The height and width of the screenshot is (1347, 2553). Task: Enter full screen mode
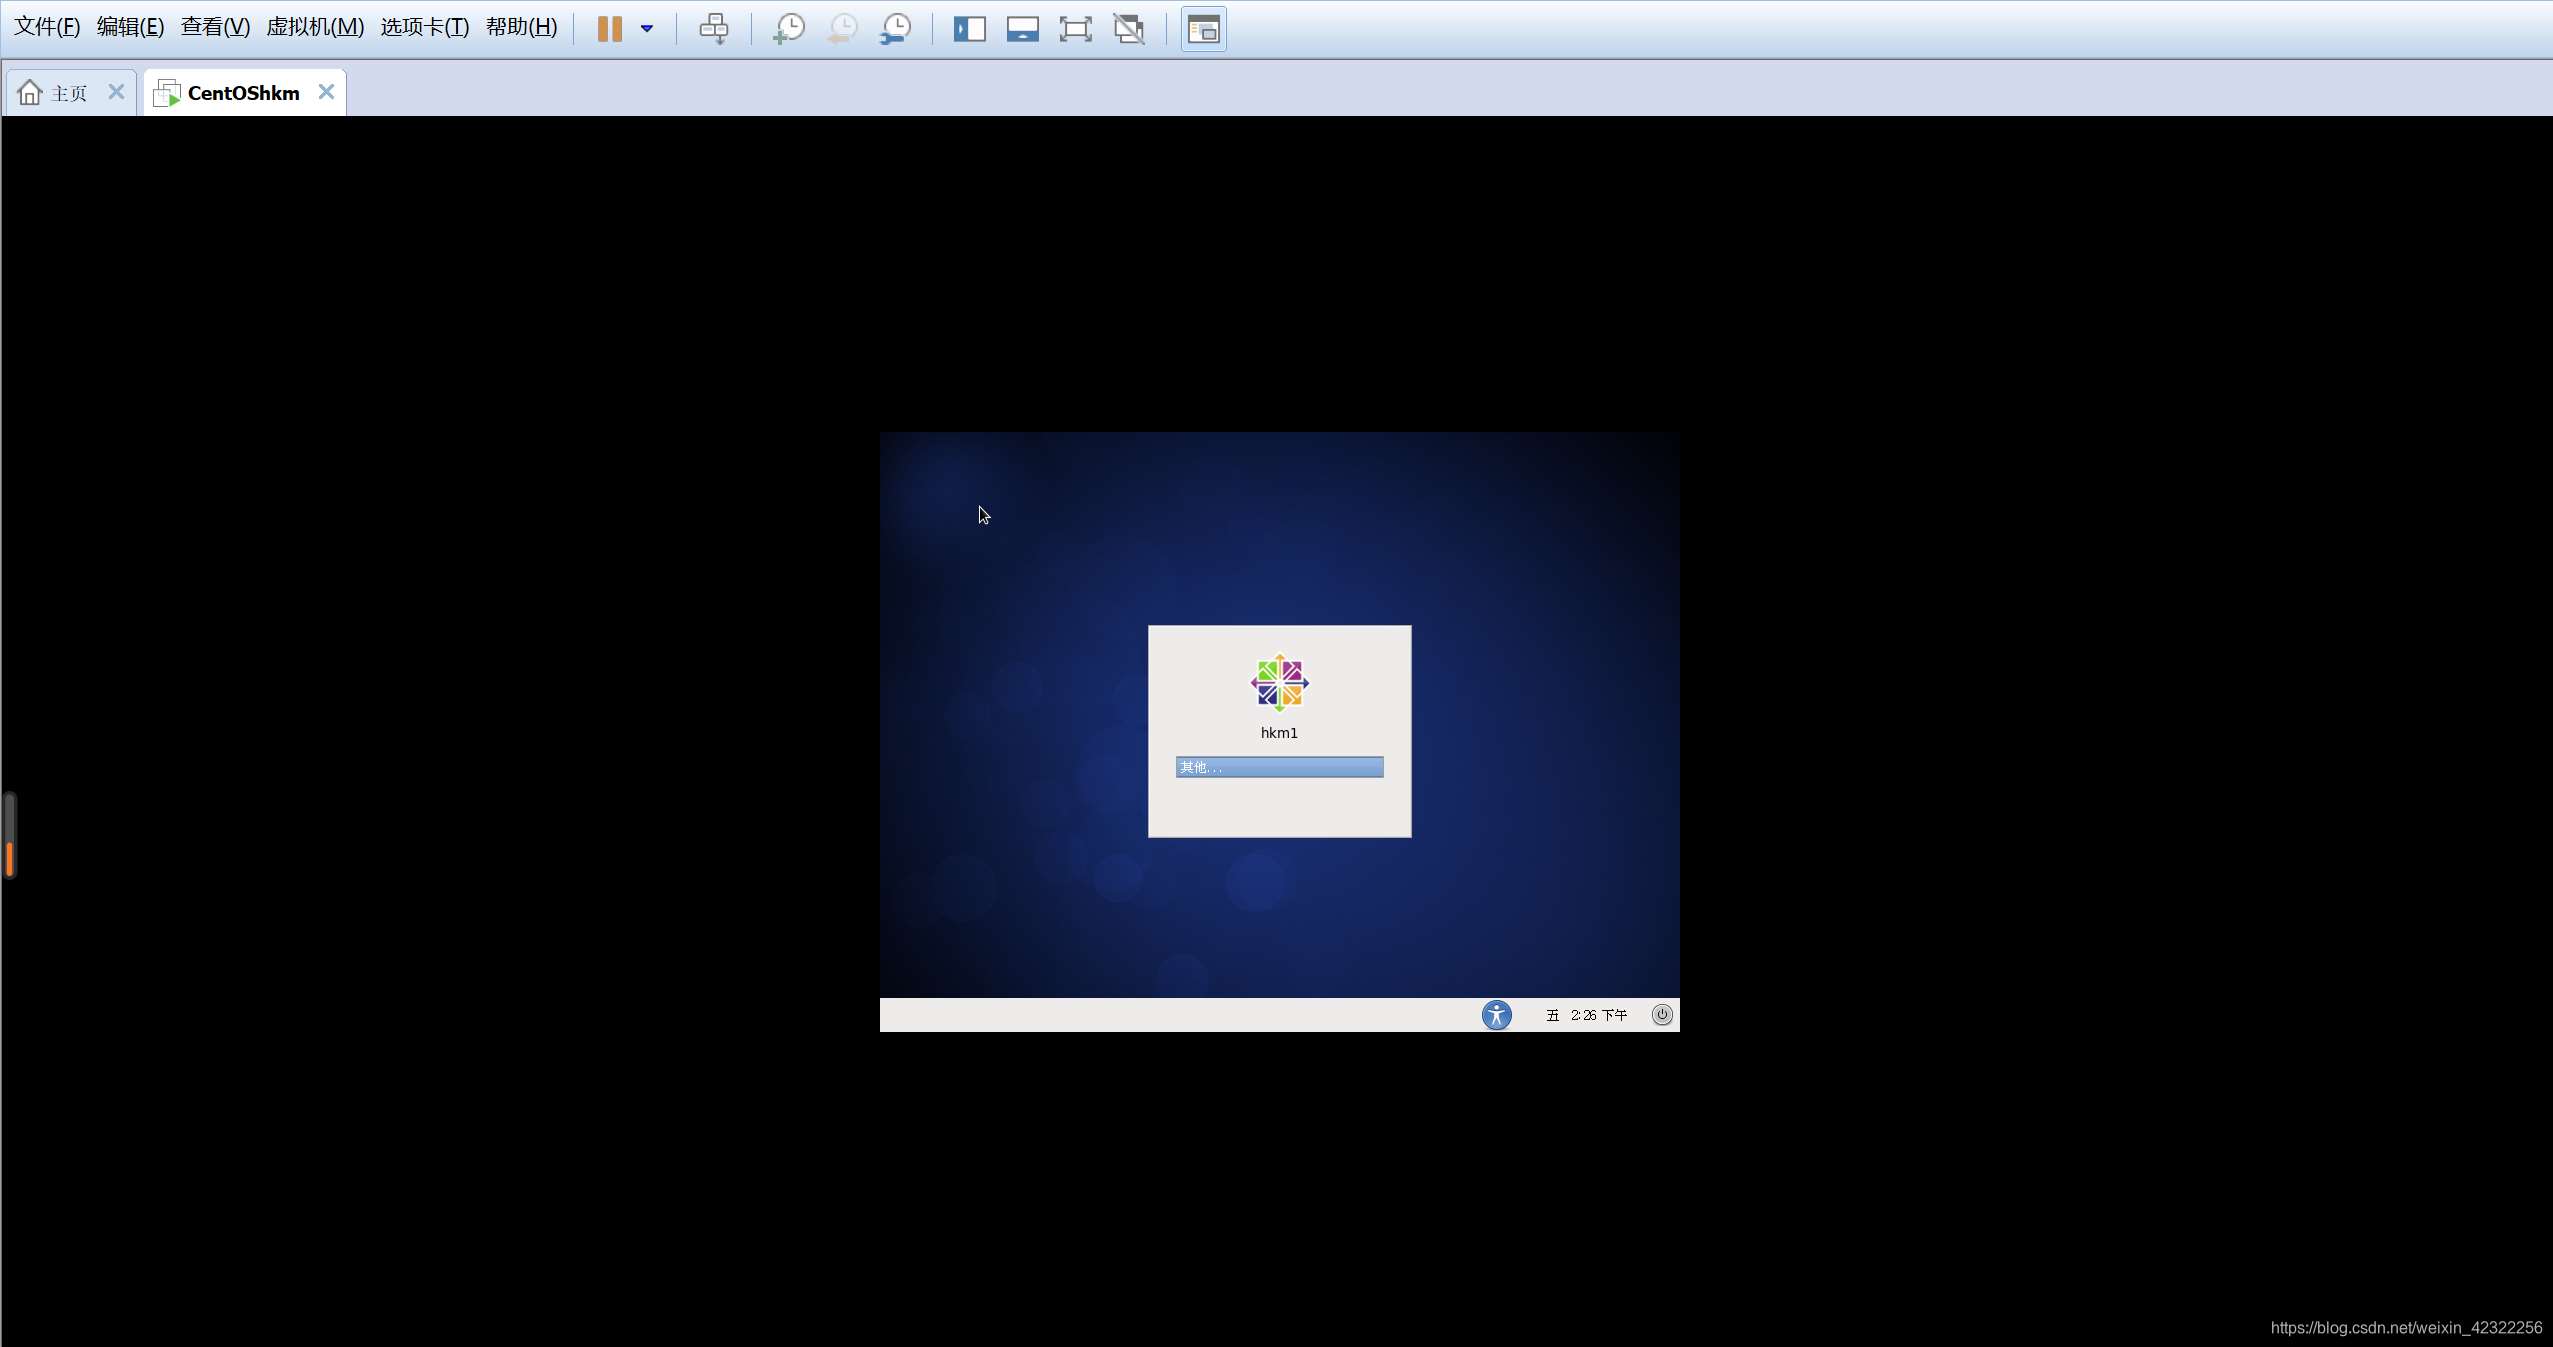(x=1075, y=29)
